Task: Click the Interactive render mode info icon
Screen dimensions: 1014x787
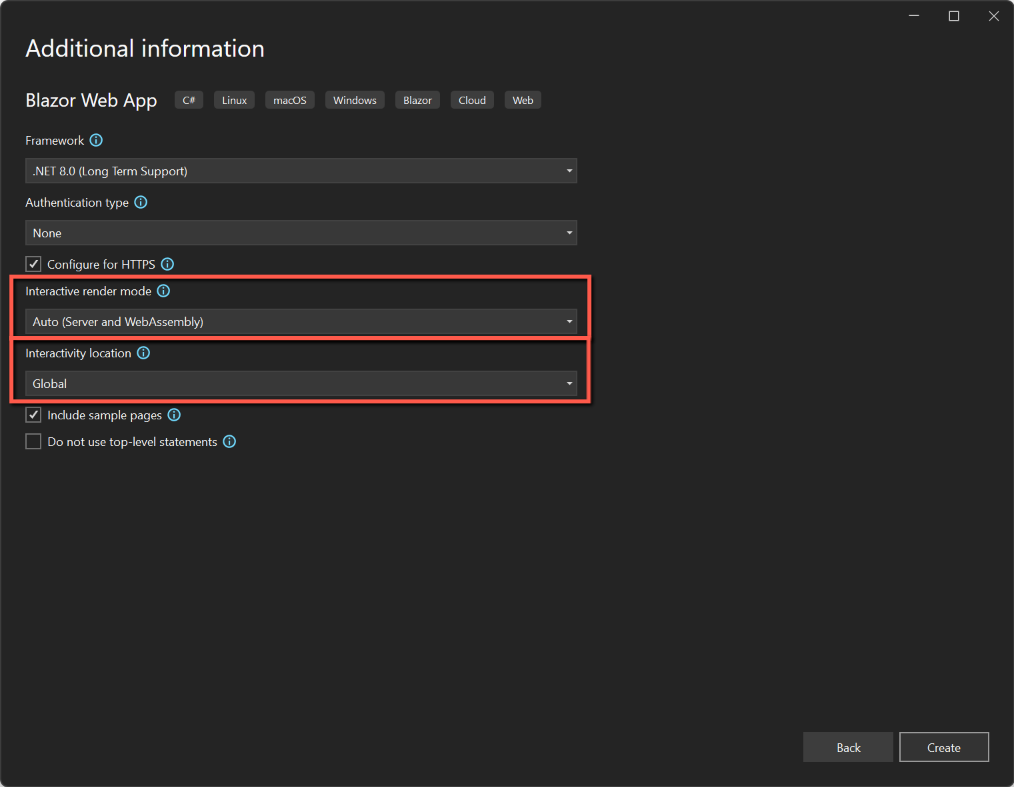Action: tap(163, 291)
